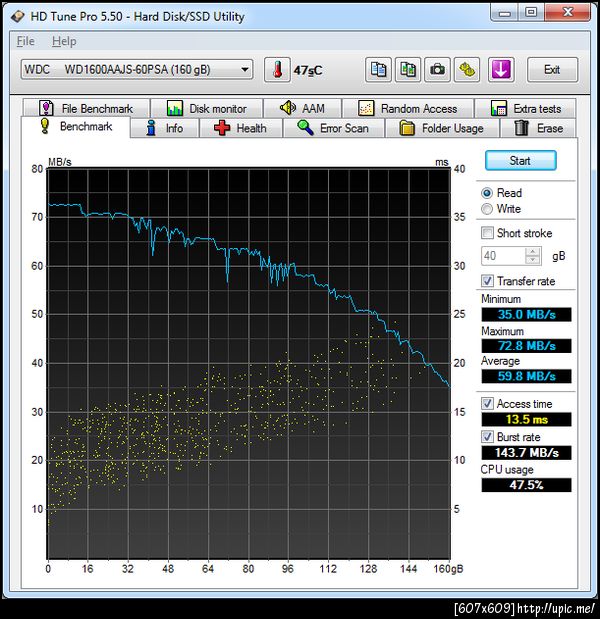Select the Read radio button
The height and width of the screenshot is (619, 600).
[x=487, y=193]
